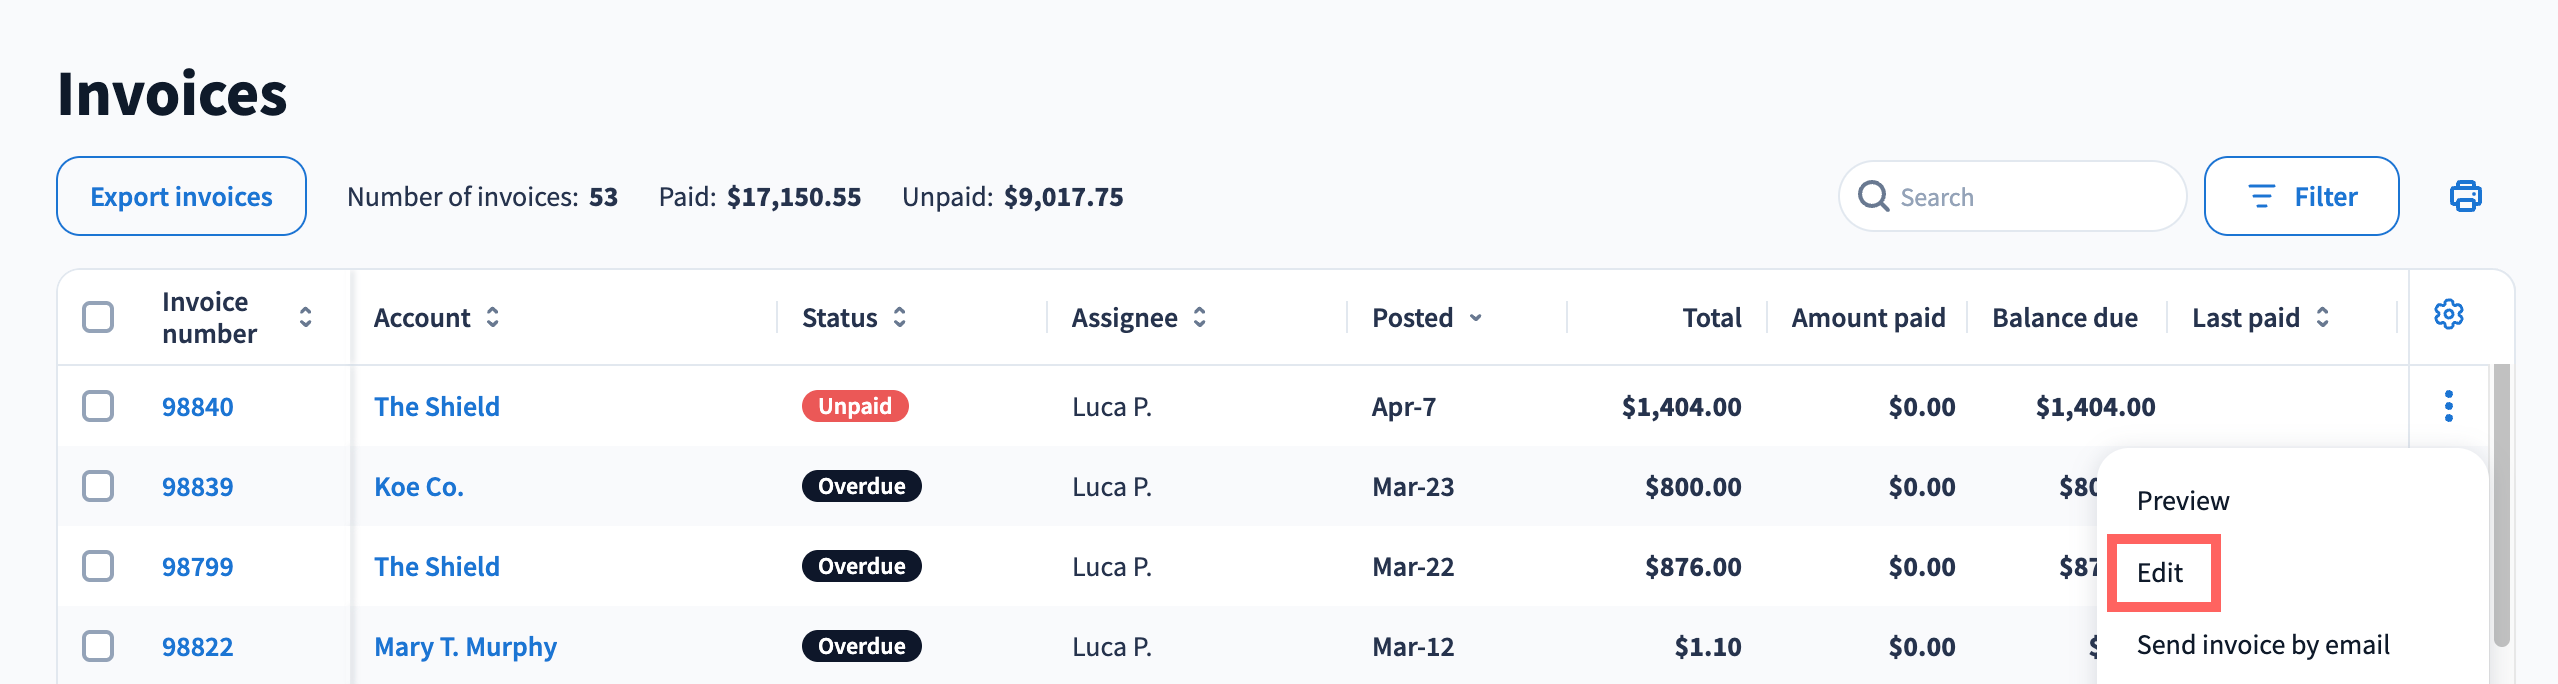Open three-dot menu for invoice 98840
The height and width of the screenshot is (684, 2558).
tap(2448, 406)
